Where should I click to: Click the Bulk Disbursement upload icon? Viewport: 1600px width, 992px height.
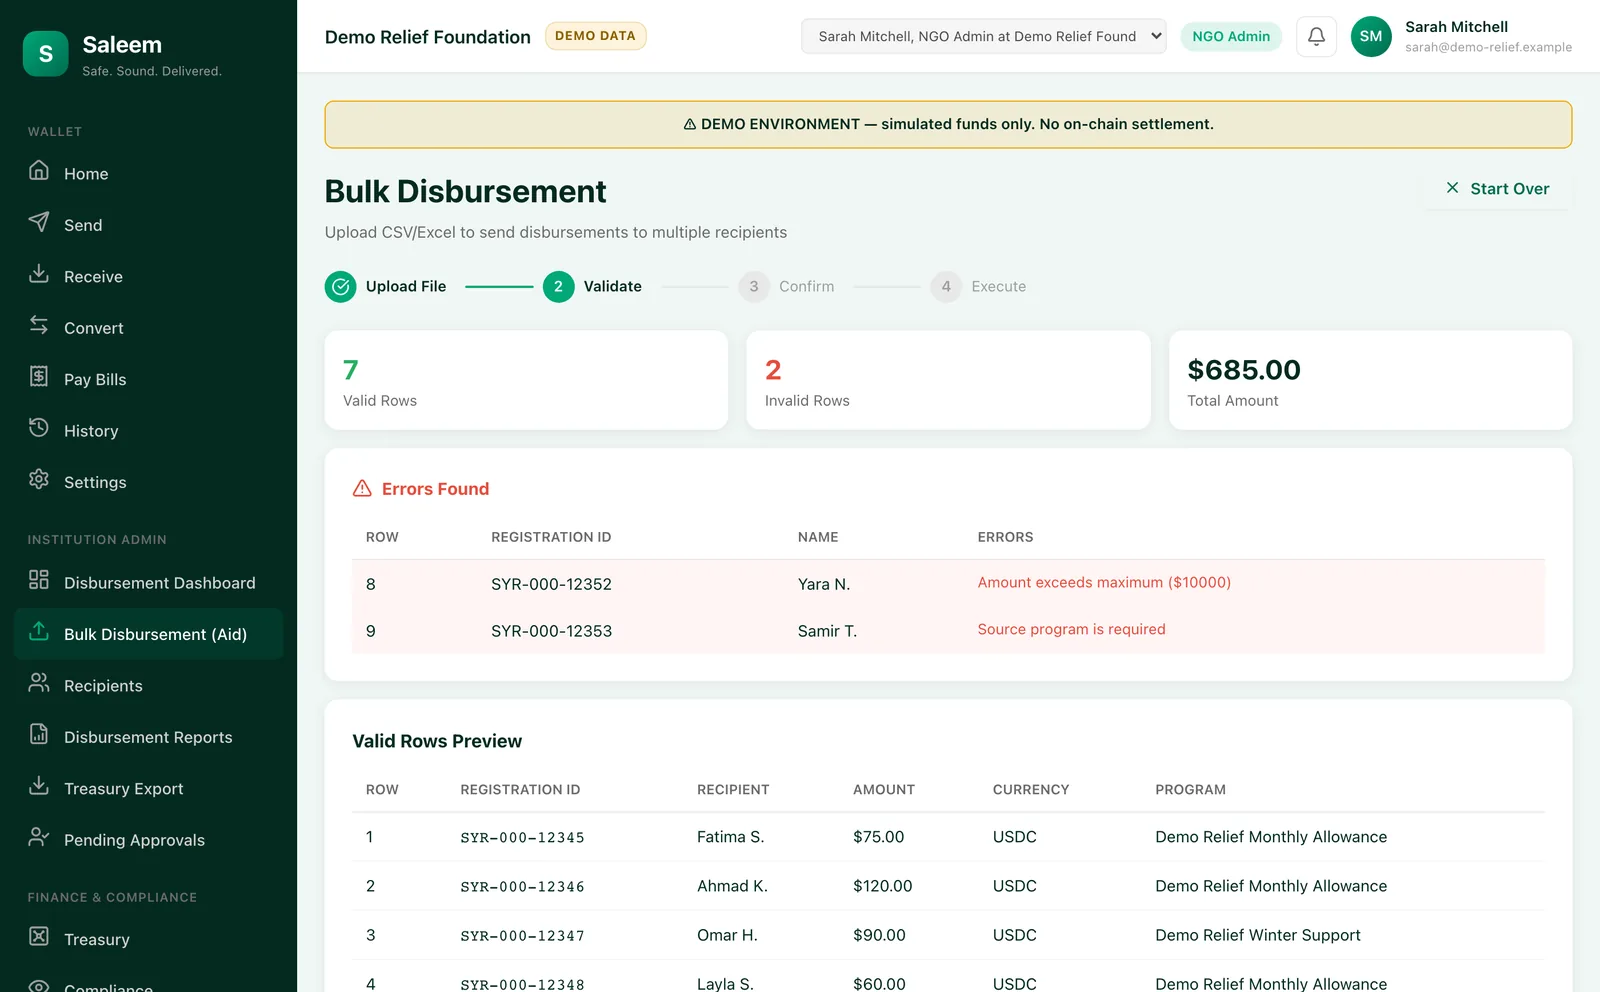coord(39,632)
